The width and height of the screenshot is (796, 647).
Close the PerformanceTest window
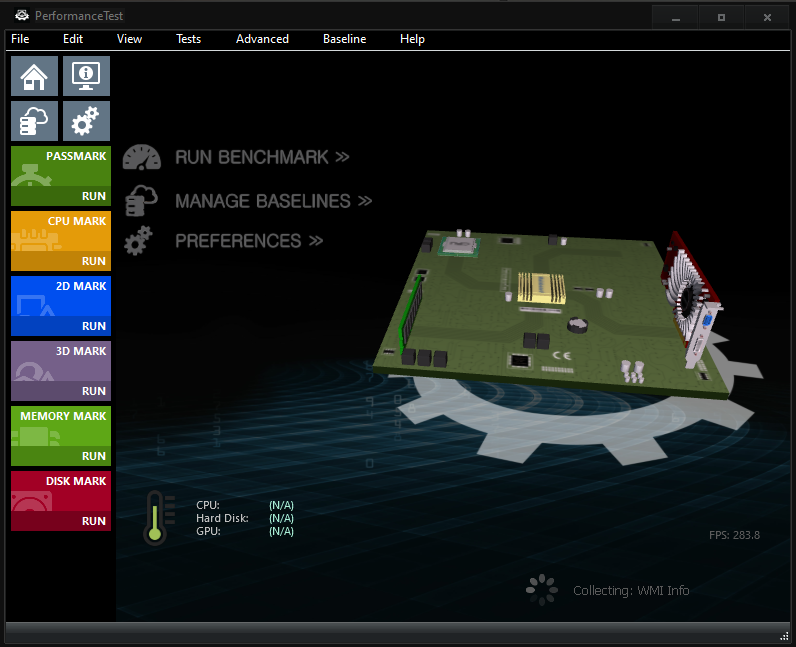[767, 17]
